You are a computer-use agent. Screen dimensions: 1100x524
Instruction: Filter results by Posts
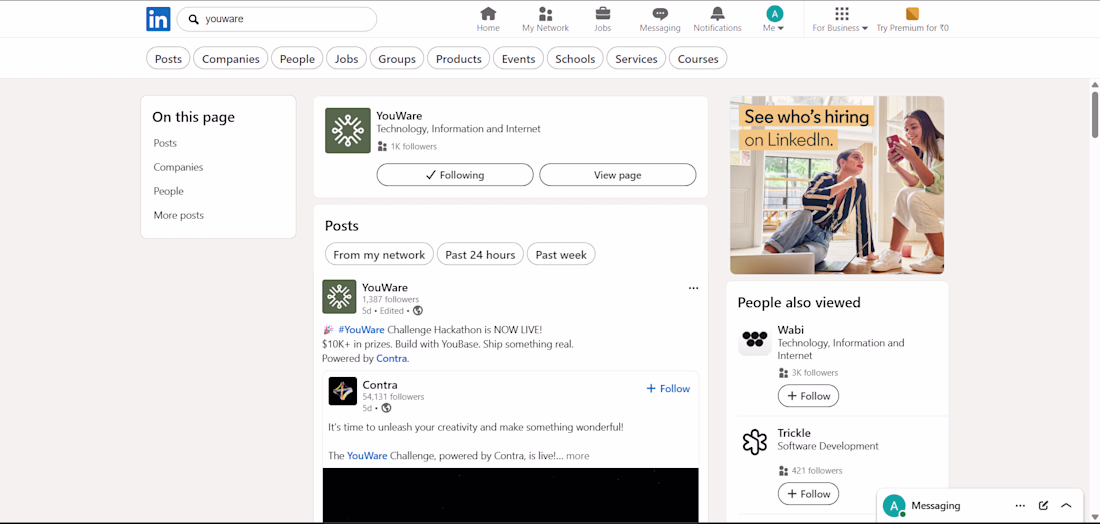(168, 59)
